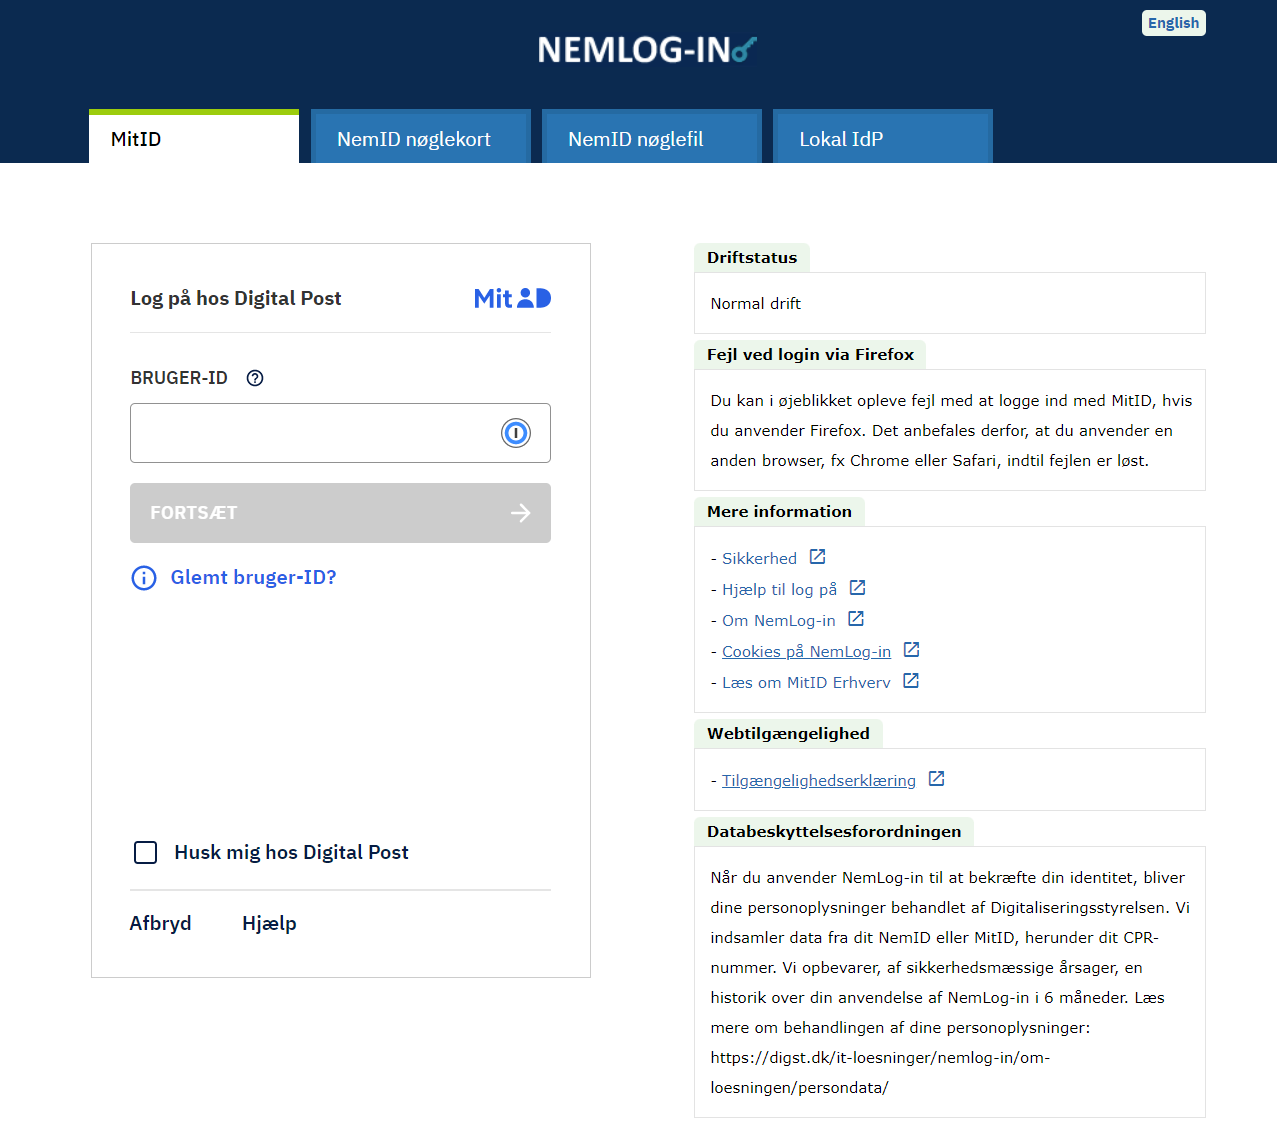Click the MitID logo in login box
Image resolution: width=1277 pixels, height=1136 pixels.
tap(512, 298)
